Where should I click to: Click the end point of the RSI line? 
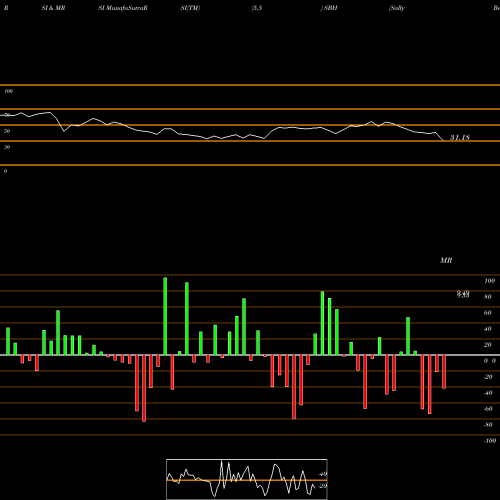pos(443,140)
